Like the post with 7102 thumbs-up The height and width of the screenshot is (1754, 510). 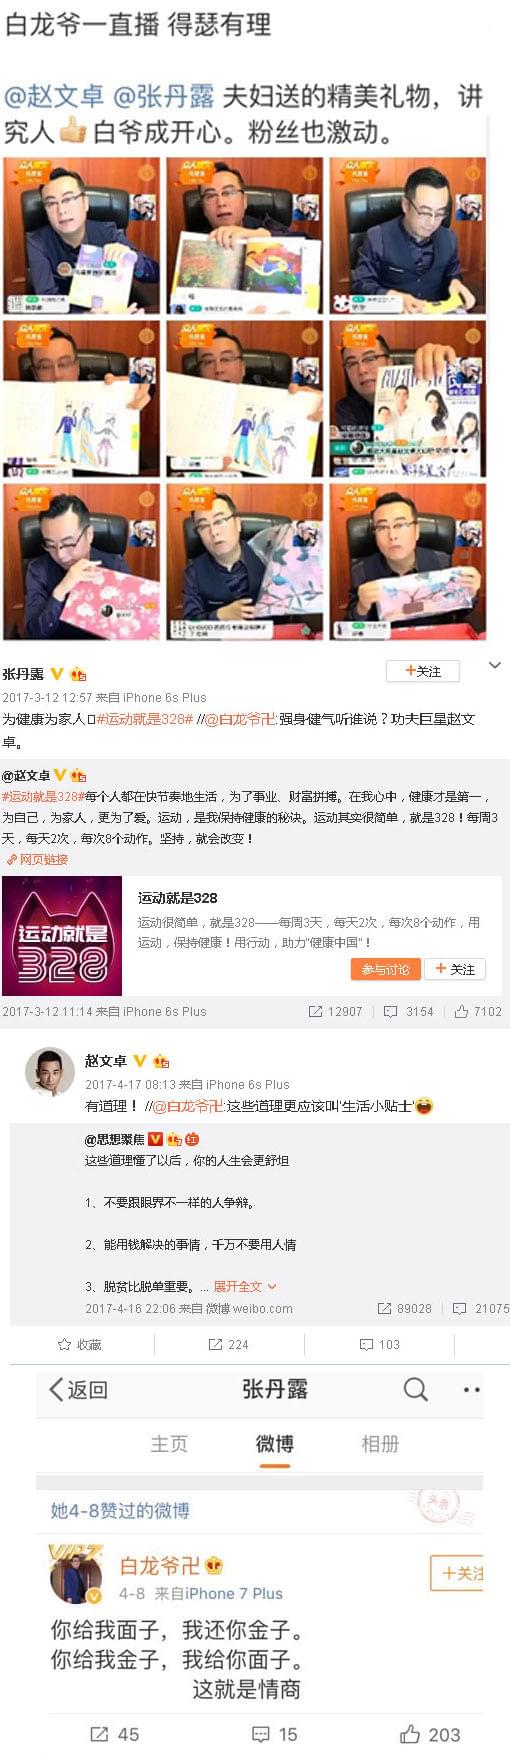(x=461, y=1012)
